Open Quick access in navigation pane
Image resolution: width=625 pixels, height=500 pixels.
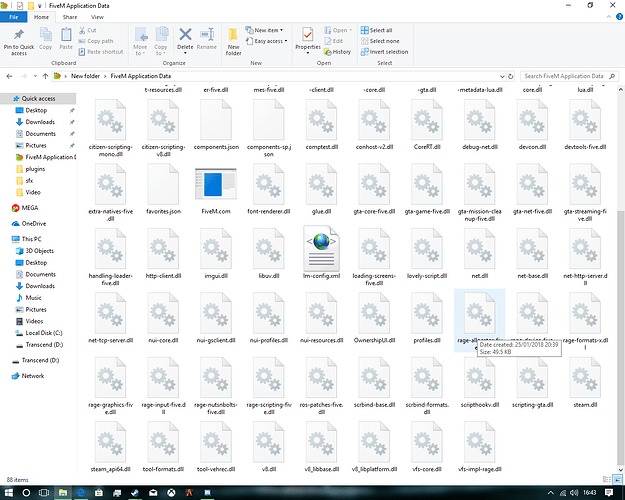pos(38,98)
